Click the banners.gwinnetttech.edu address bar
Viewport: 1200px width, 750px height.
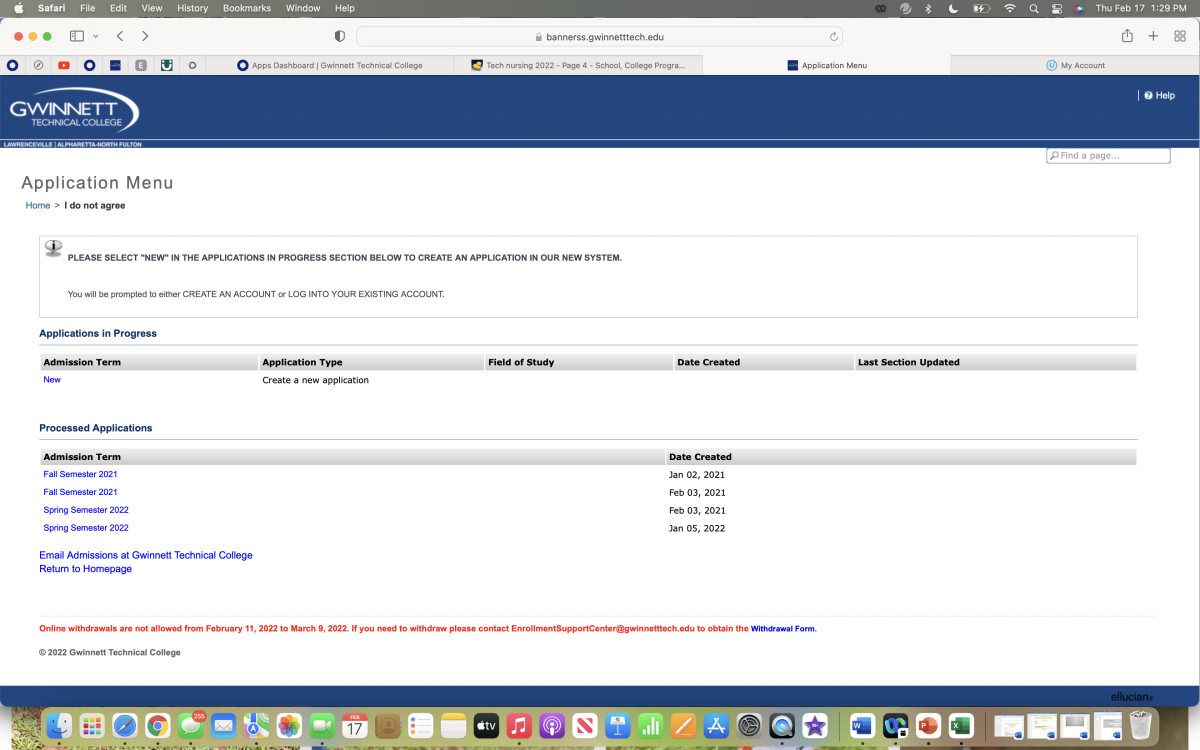click(599, 37)
